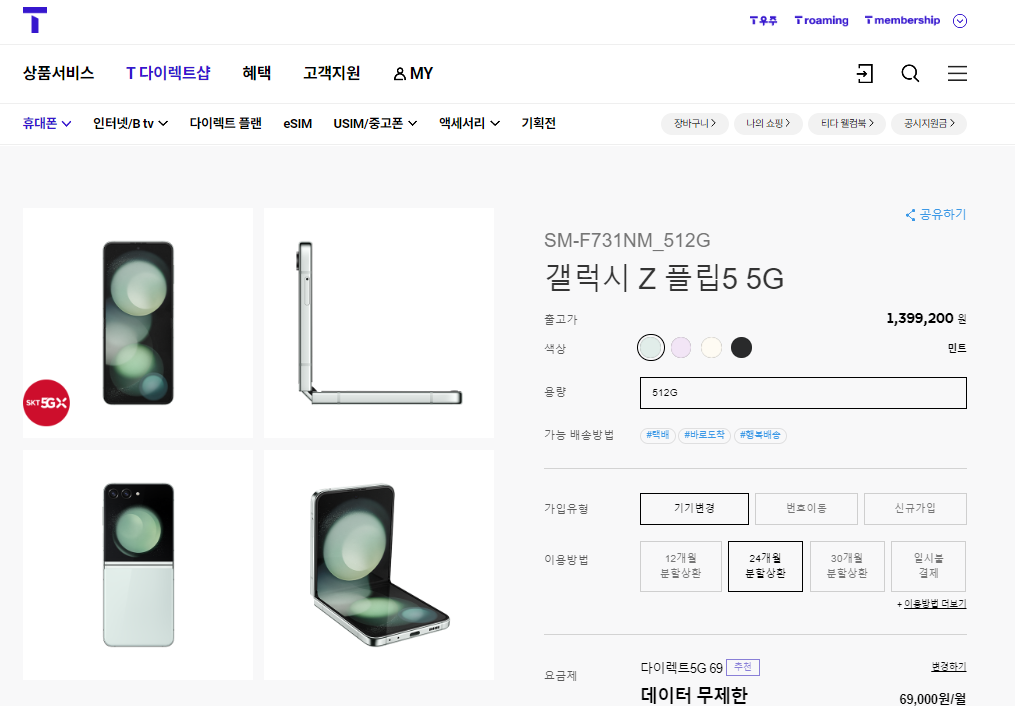Screen dimensions: 1015x706
Task: Click the 민트 color name label
Action: point(957,348)
